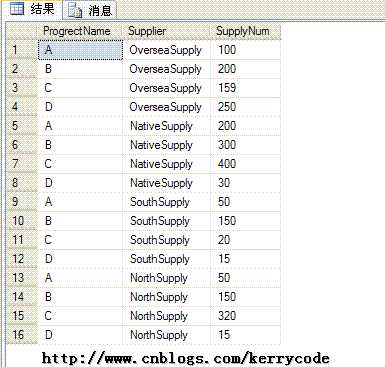Click the highlighted 'A' cell in row 1

(x=80, y=50)
